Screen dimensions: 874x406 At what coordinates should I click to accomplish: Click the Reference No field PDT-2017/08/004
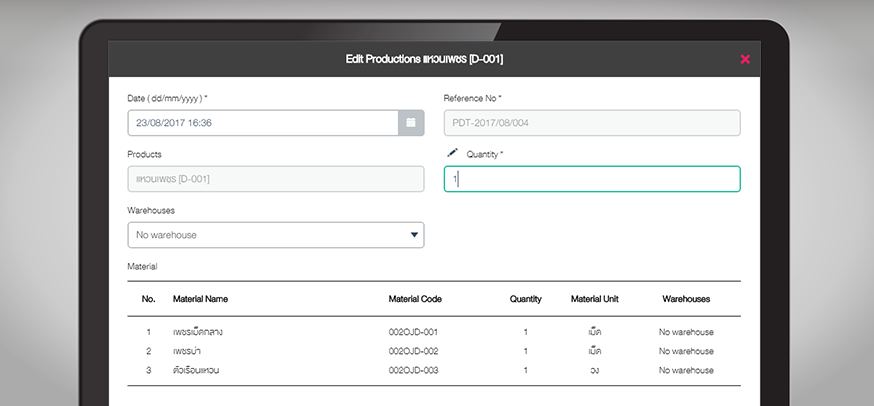click(591, 123)
